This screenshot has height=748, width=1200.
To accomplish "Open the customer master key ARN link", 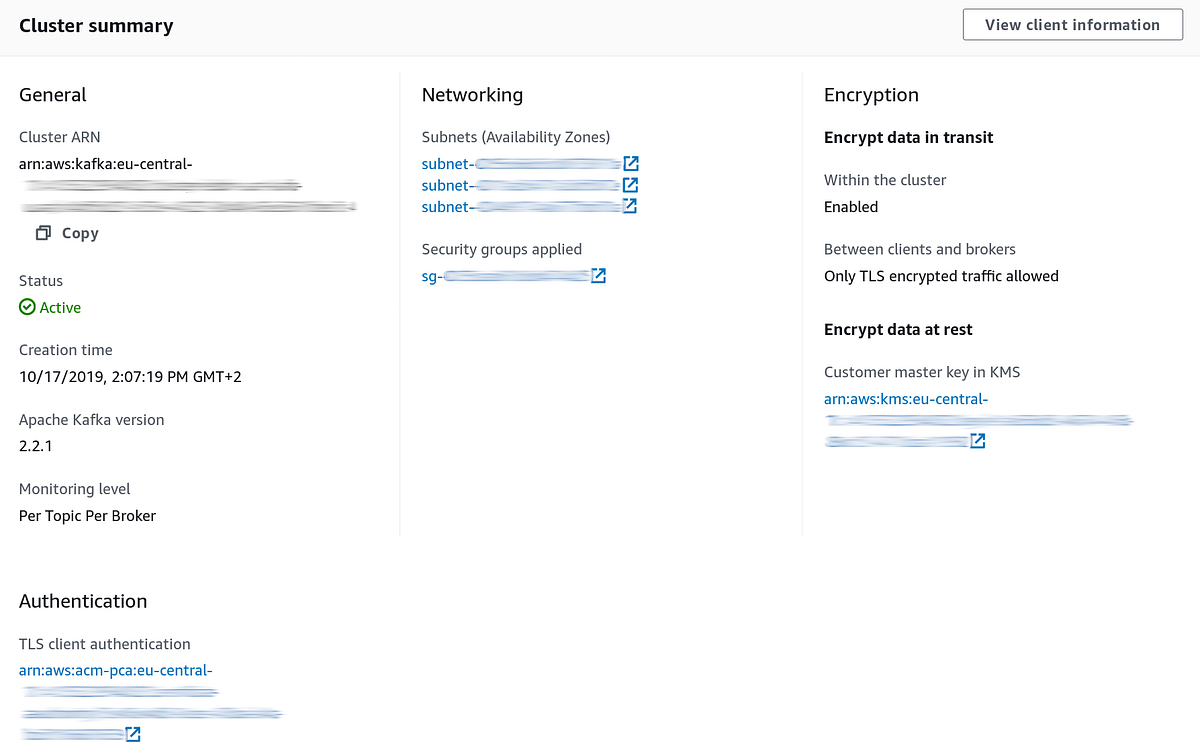I will [x=905, y=398].
